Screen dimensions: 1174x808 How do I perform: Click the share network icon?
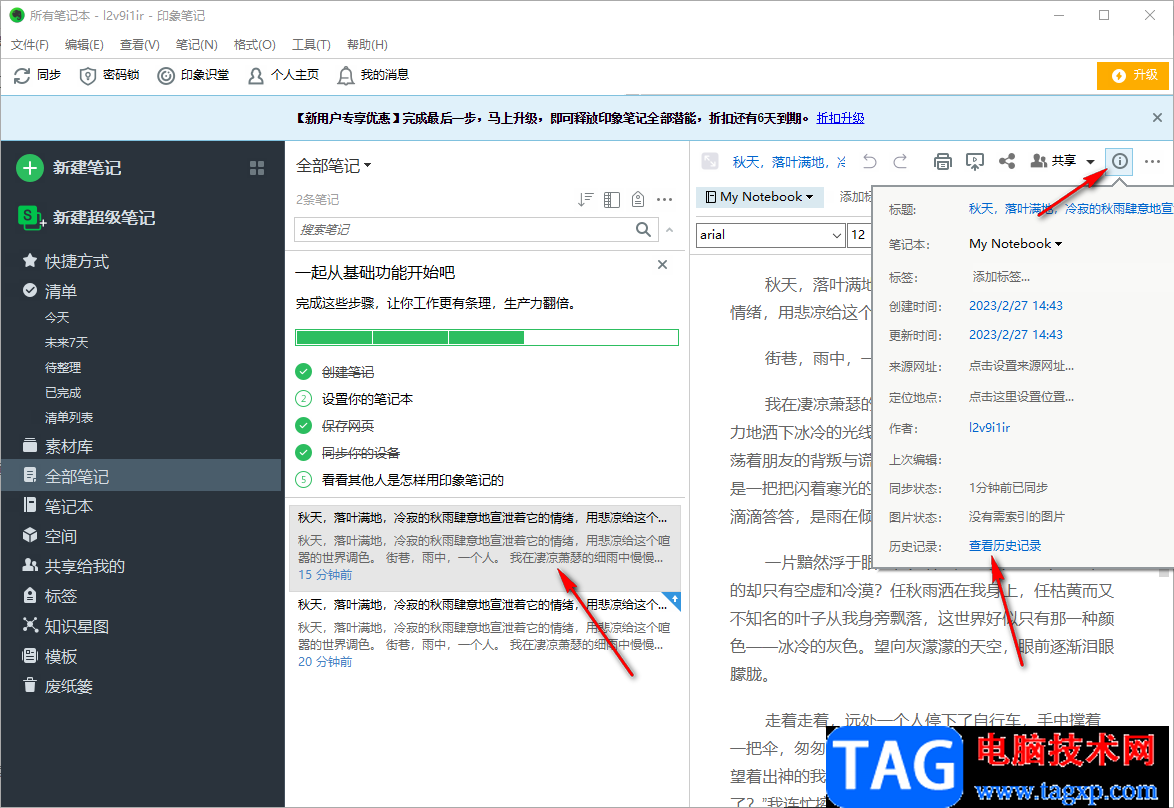(1007, 161)
